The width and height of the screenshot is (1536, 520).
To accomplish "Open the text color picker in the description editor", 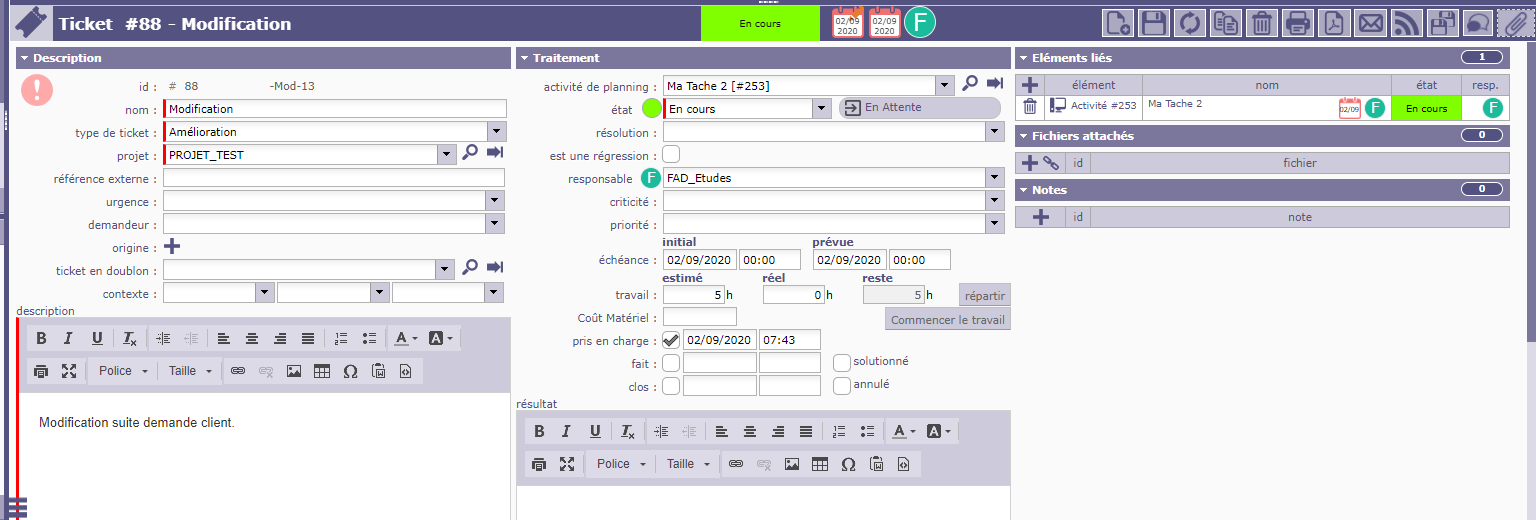I will coord(406,338).
